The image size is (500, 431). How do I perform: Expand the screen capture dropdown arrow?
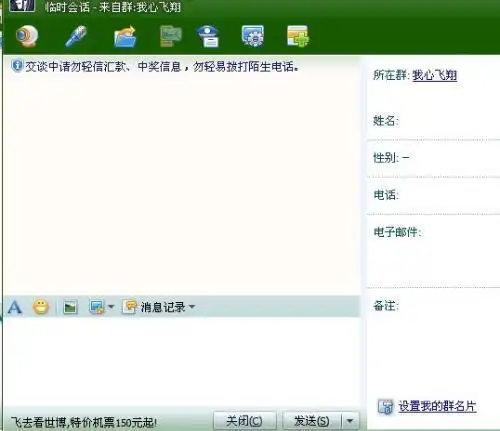click(x=111, y=307)
